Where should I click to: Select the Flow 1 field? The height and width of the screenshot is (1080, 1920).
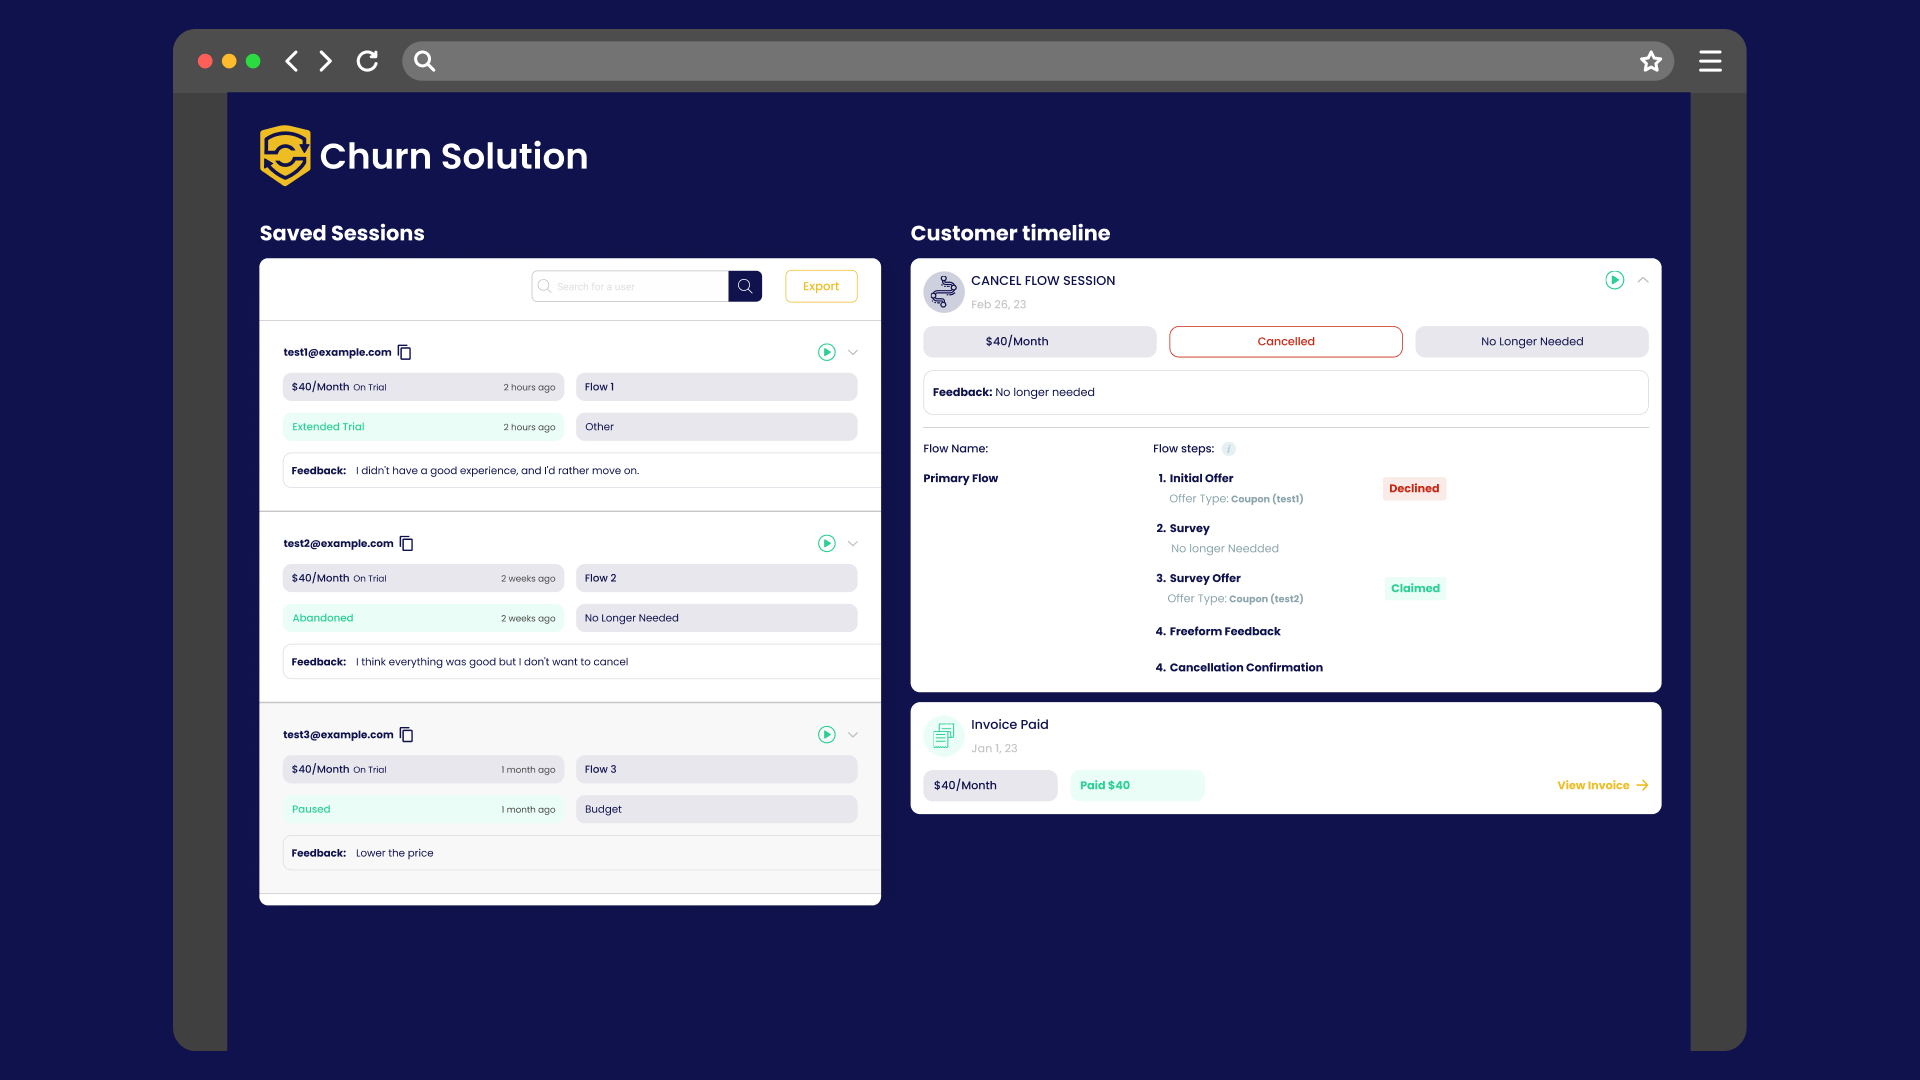point(716,387)
